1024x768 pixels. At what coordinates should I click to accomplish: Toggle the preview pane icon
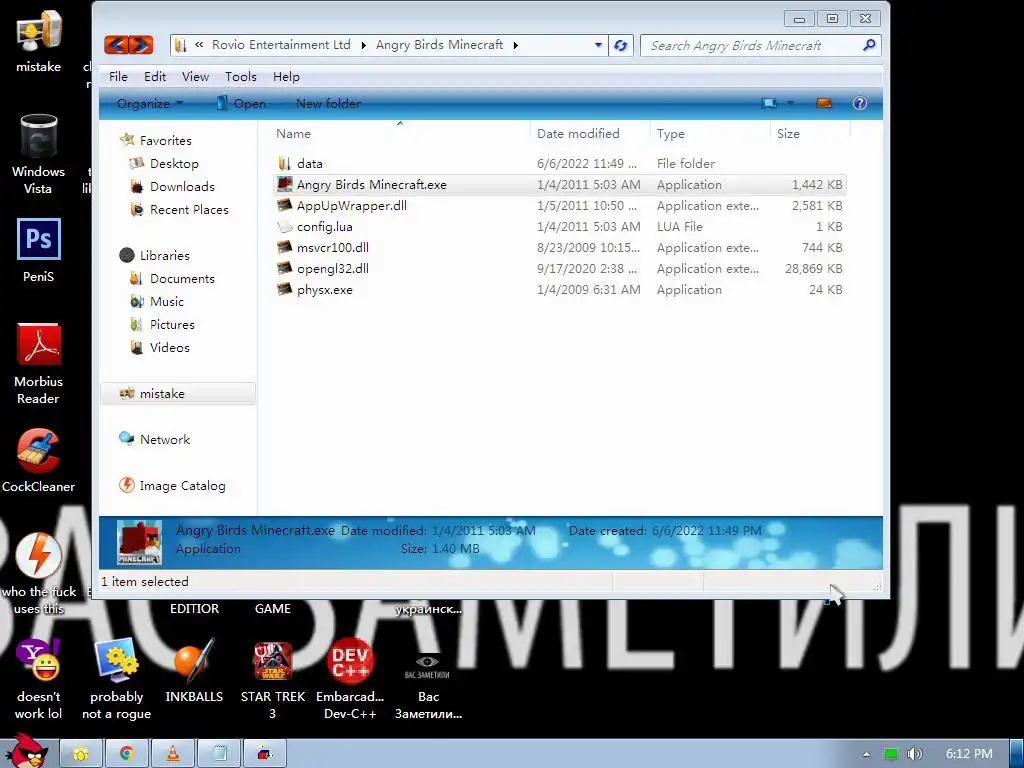tap(824, 103)
